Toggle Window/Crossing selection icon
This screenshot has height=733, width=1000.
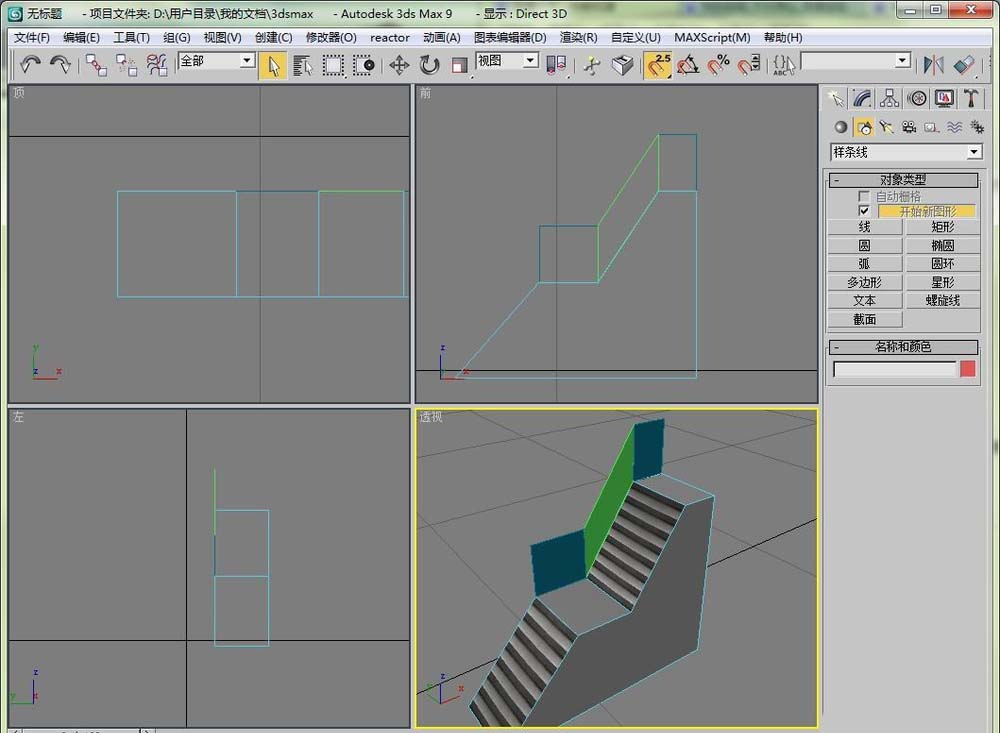click(x=364, y=65)
